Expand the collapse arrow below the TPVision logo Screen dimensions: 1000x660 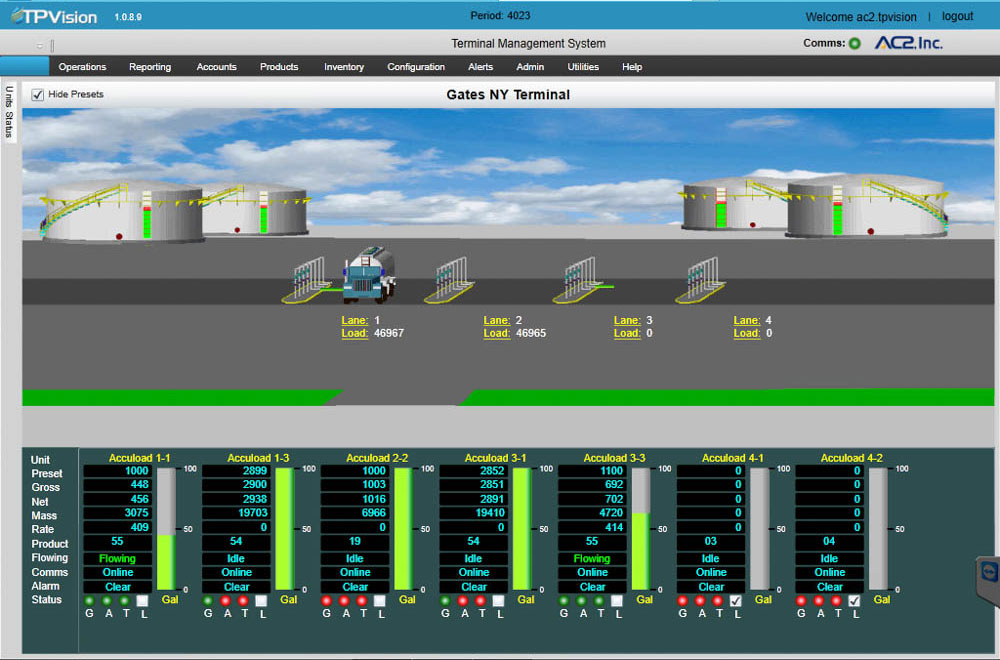click(x=39, y=44)
